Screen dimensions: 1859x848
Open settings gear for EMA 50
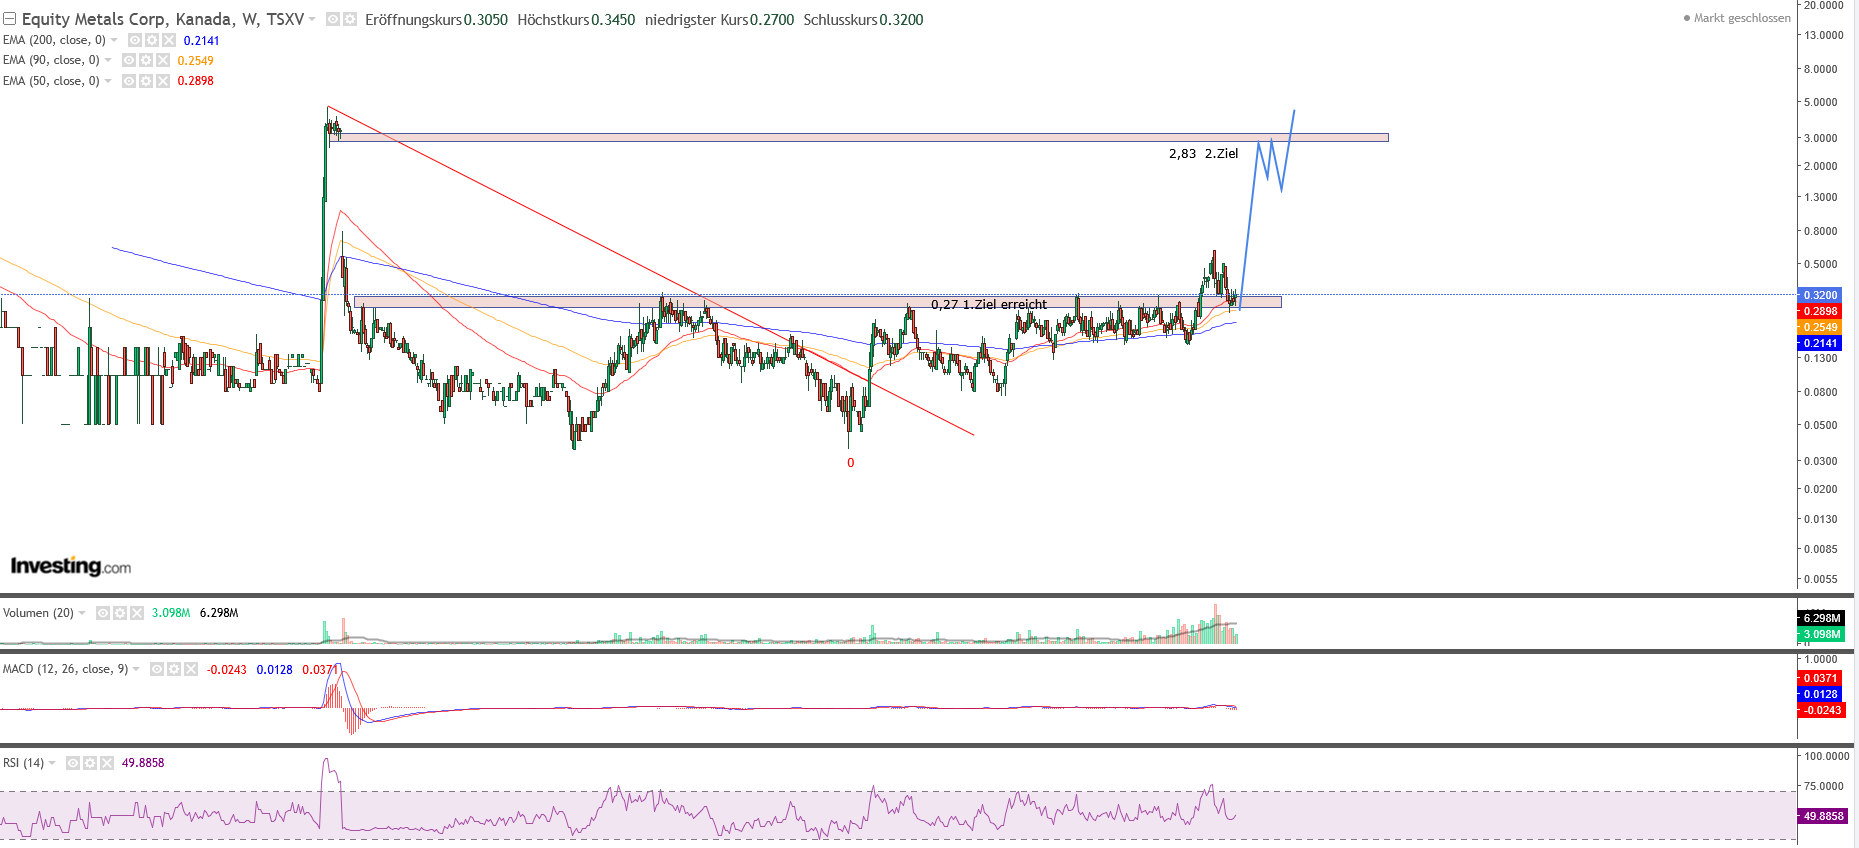(x=146, y=81)
